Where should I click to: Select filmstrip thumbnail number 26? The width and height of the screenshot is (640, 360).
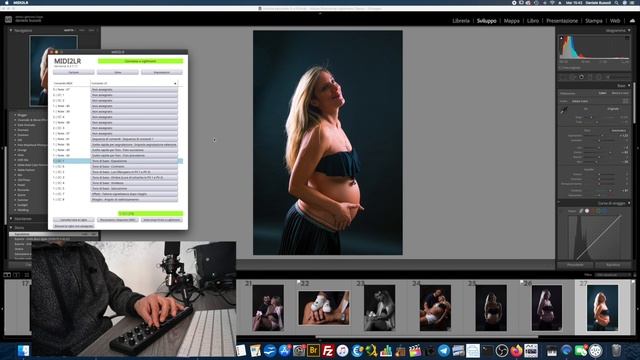pos(547,308)
